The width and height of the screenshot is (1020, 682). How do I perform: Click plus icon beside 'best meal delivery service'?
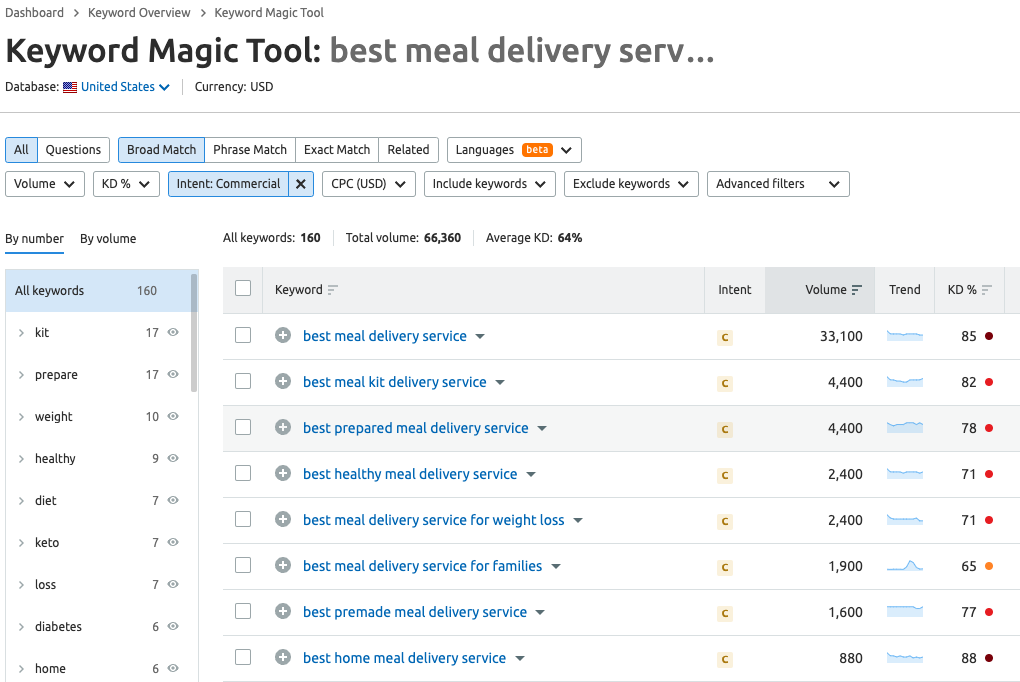pyautogui.click(x=283, y=336)
